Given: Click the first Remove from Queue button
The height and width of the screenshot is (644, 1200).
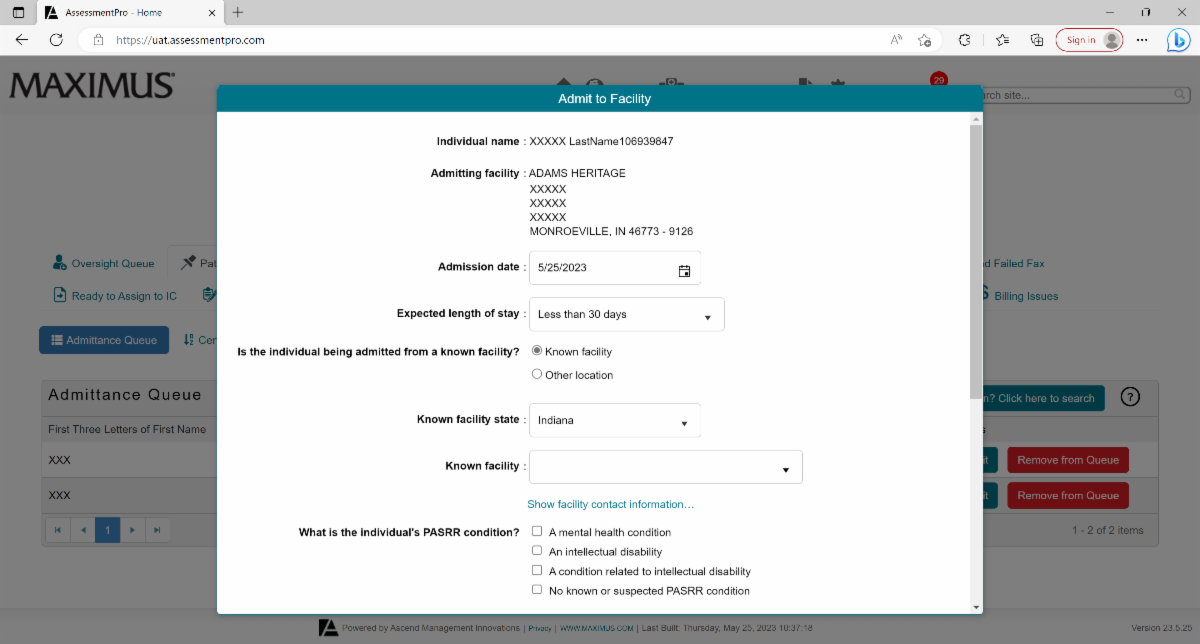Looking at the screenshot, I should (1067, 460).
